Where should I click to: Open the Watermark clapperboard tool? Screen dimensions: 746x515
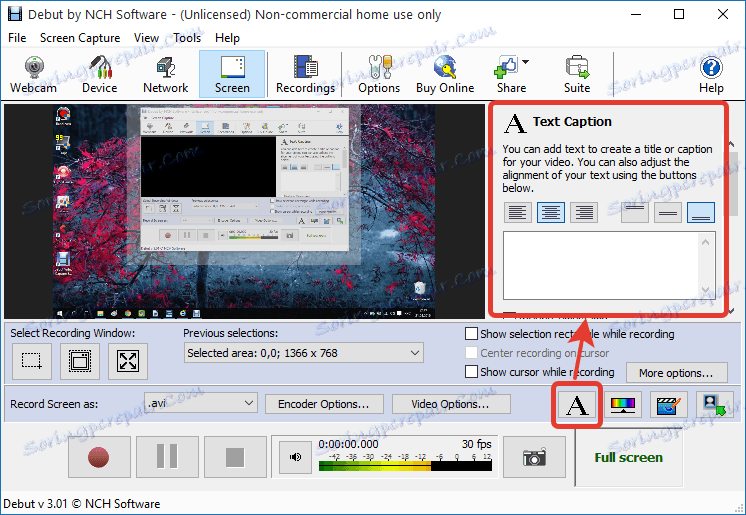point(668,405)
